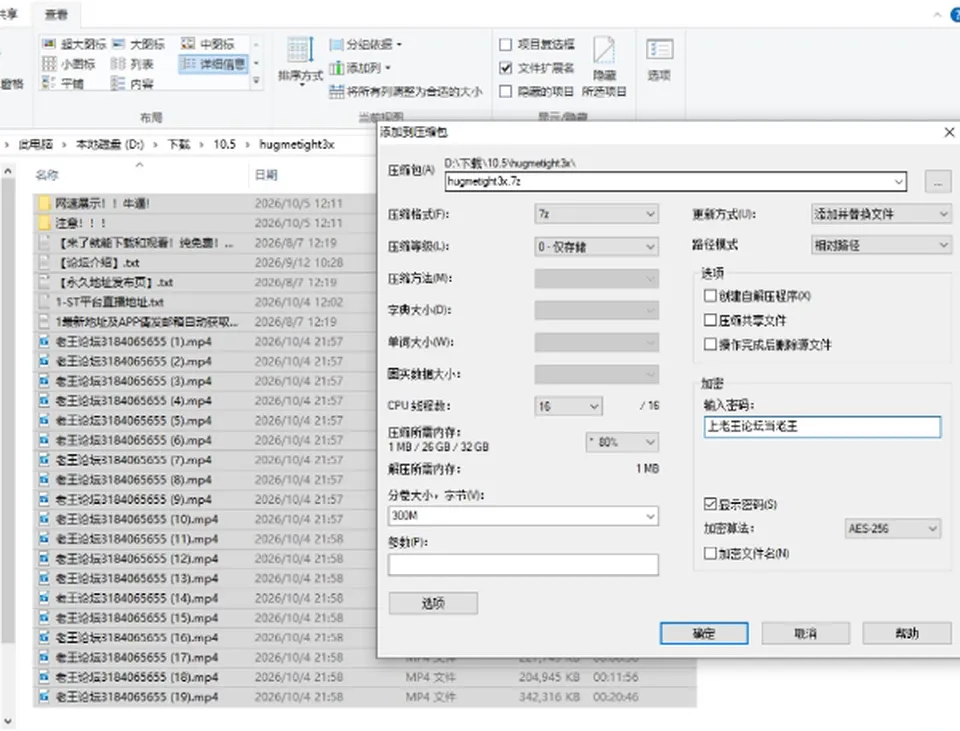Image resolution: width=960 pixels, height=731 pixels.
Task: Click 取消 to cancel the archive dialog
Action: point(806,634)
